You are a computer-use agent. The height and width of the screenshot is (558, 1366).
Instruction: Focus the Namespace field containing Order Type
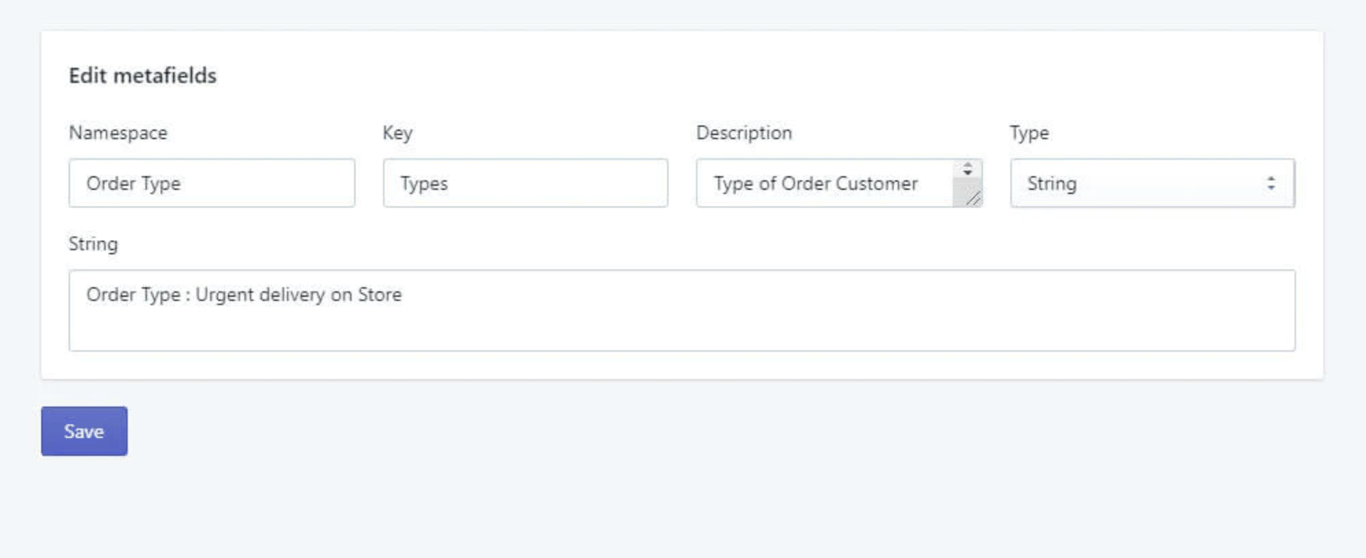coord(211,184)
